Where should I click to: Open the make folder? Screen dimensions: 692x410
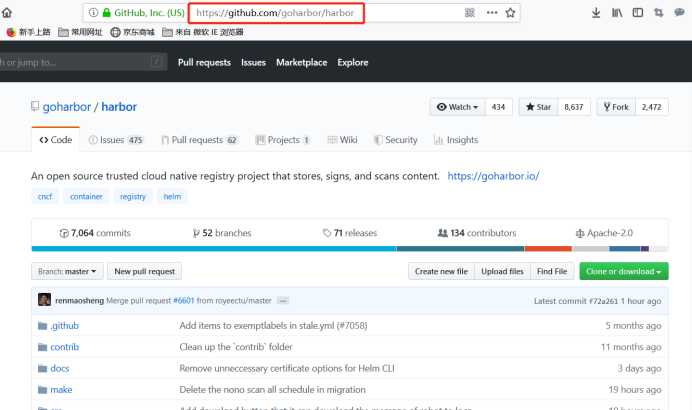coord(61,390)
